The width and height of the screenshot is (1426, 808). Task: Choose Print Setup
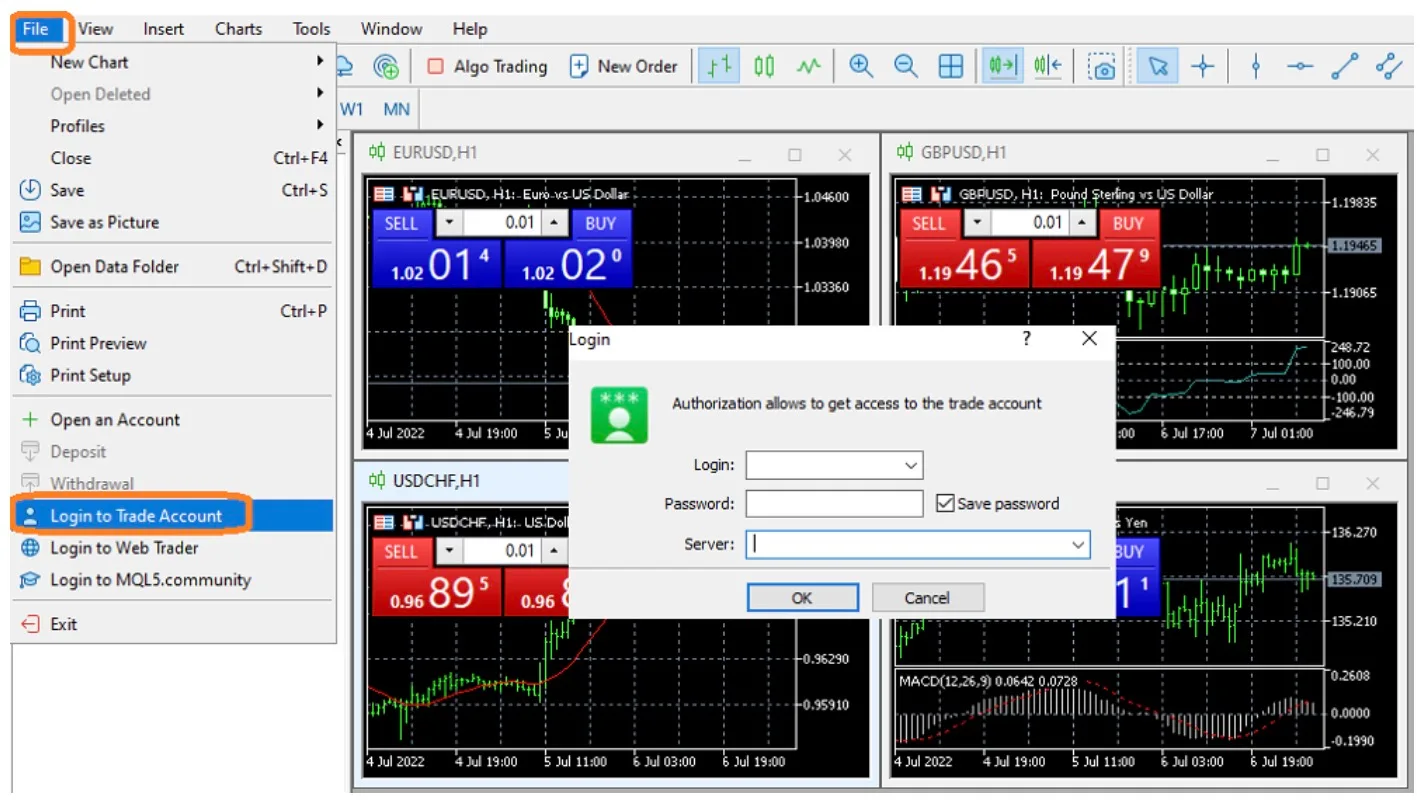174,375
